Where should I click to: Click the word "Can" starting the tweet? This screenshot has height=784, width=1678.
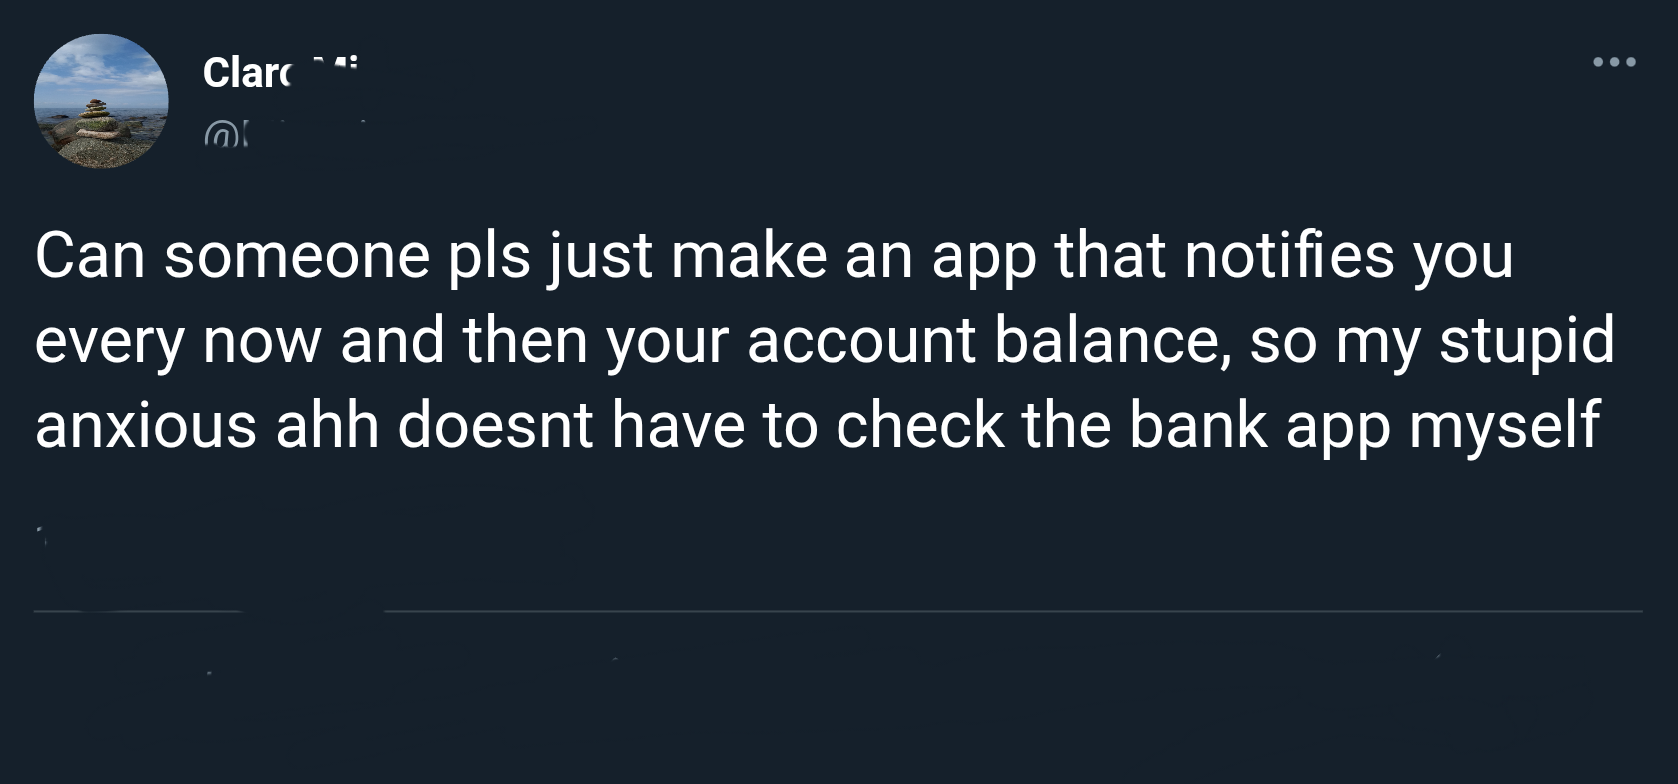[91, 256]
